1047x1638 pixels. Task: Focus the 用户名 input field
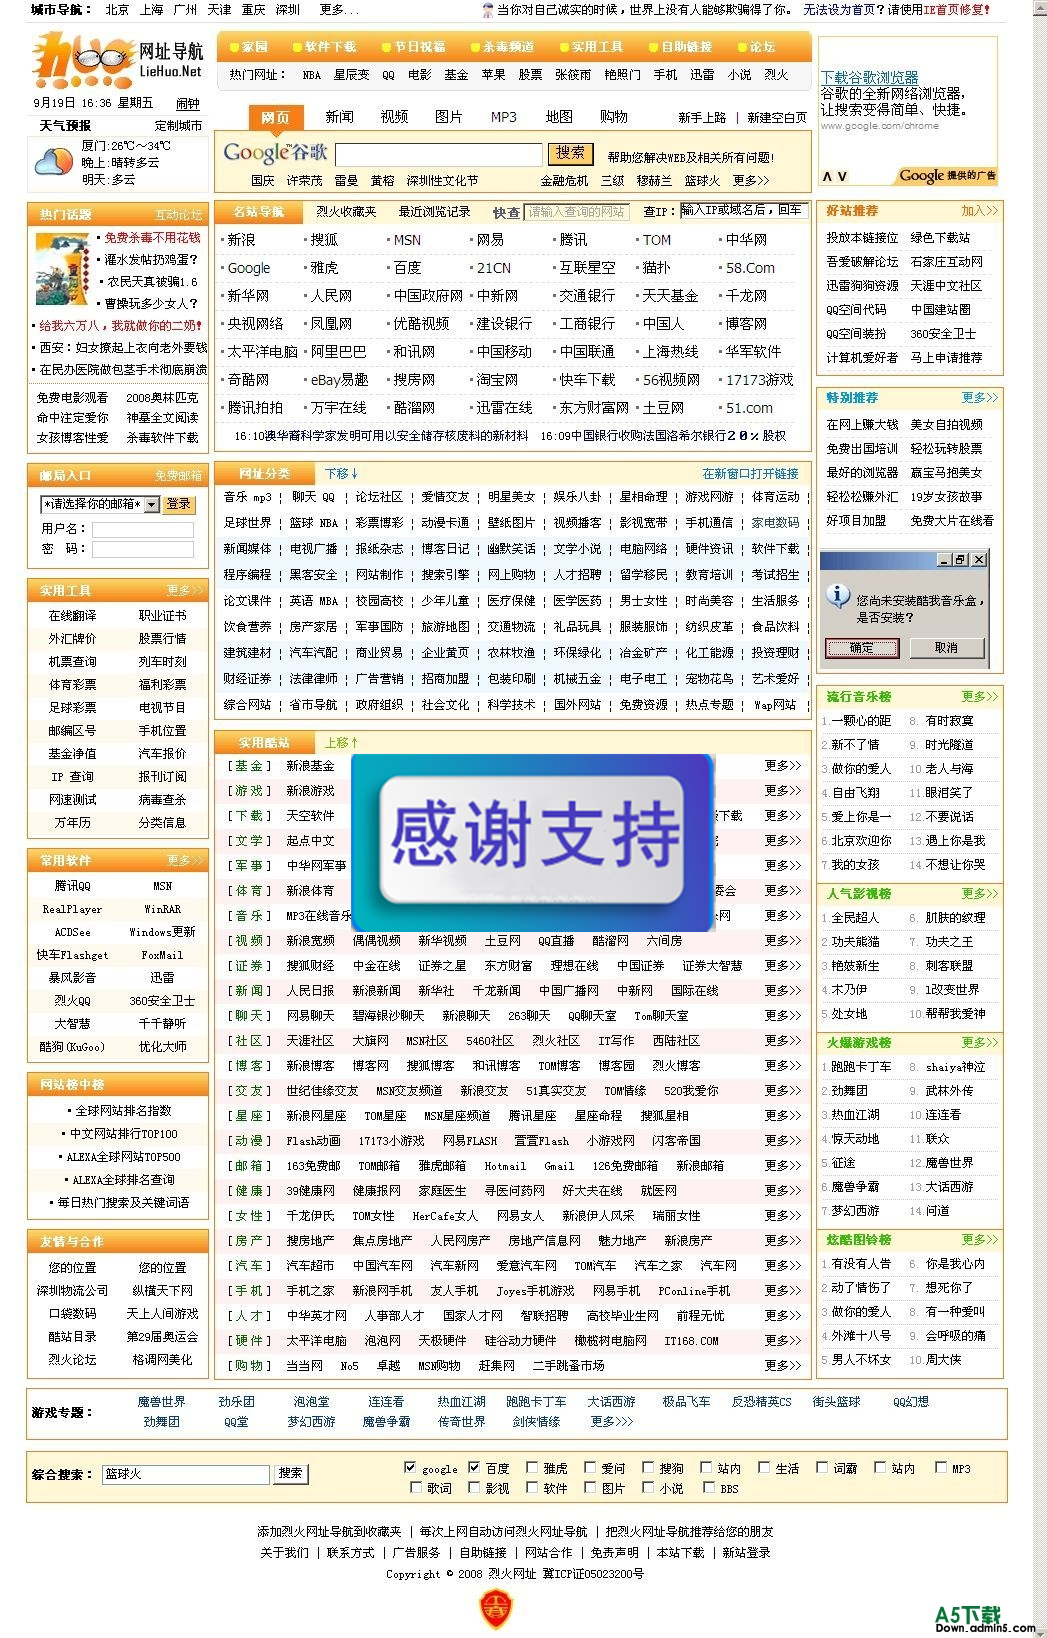pos(143,528)
